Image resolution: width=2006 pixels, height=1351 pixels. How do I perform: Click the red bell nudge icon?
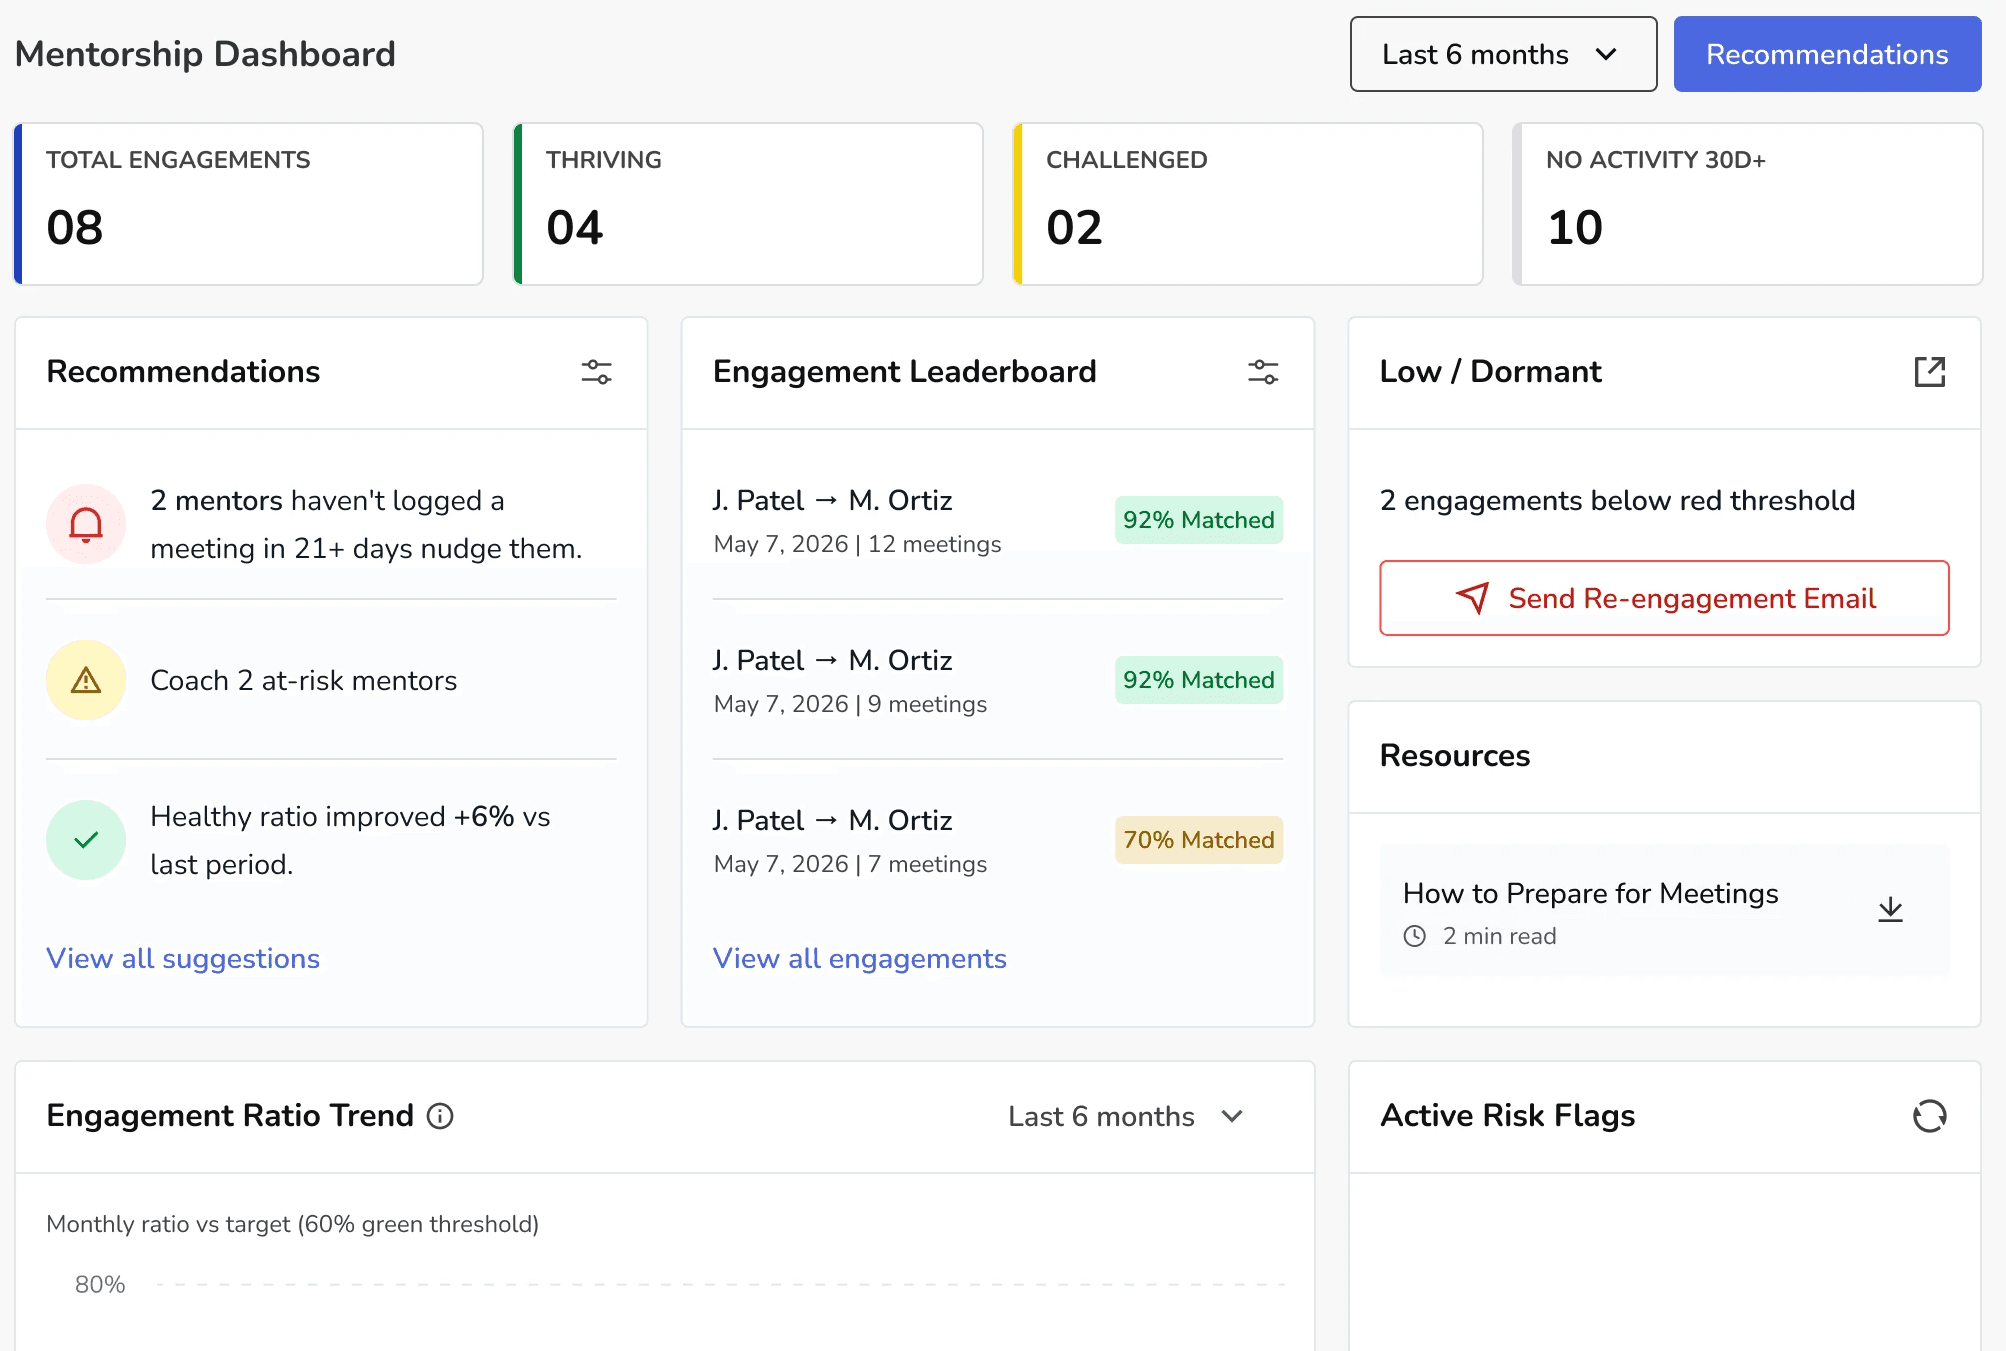tap(86, 524)
